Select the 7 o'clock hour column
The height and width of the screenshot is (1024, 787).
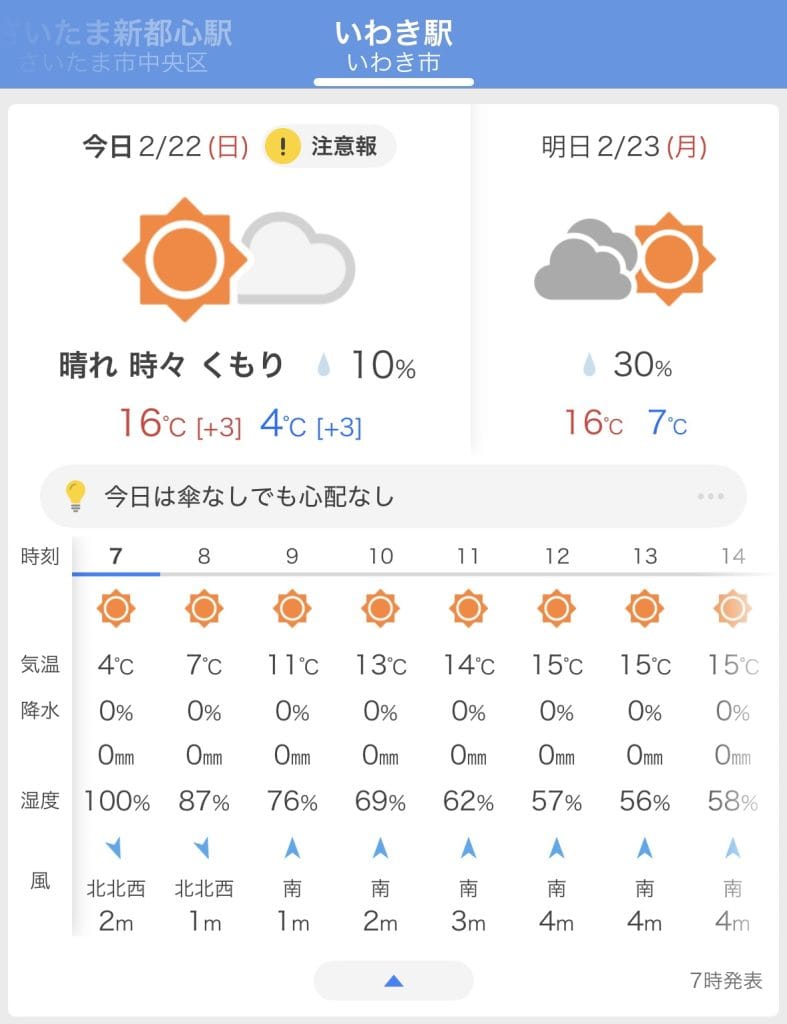116,557
